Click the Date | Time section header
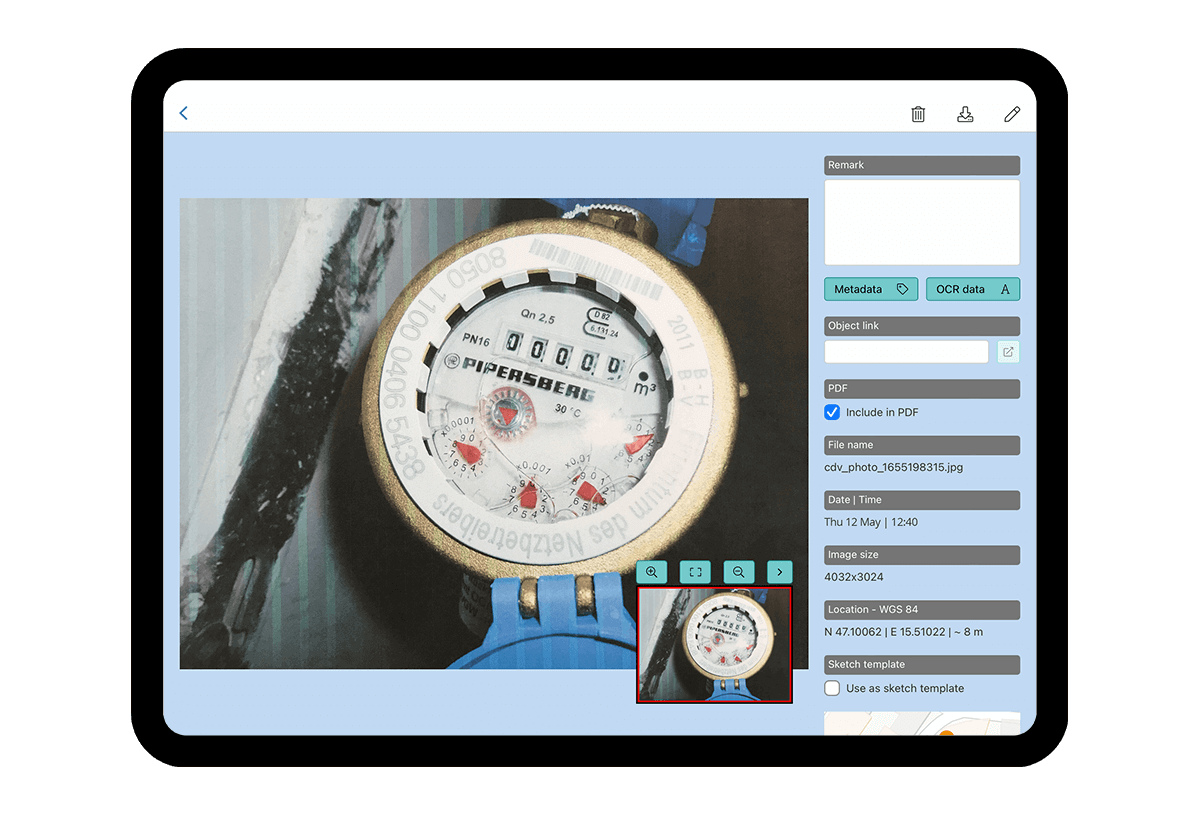 pyautogui.click(x=922, y=500)
